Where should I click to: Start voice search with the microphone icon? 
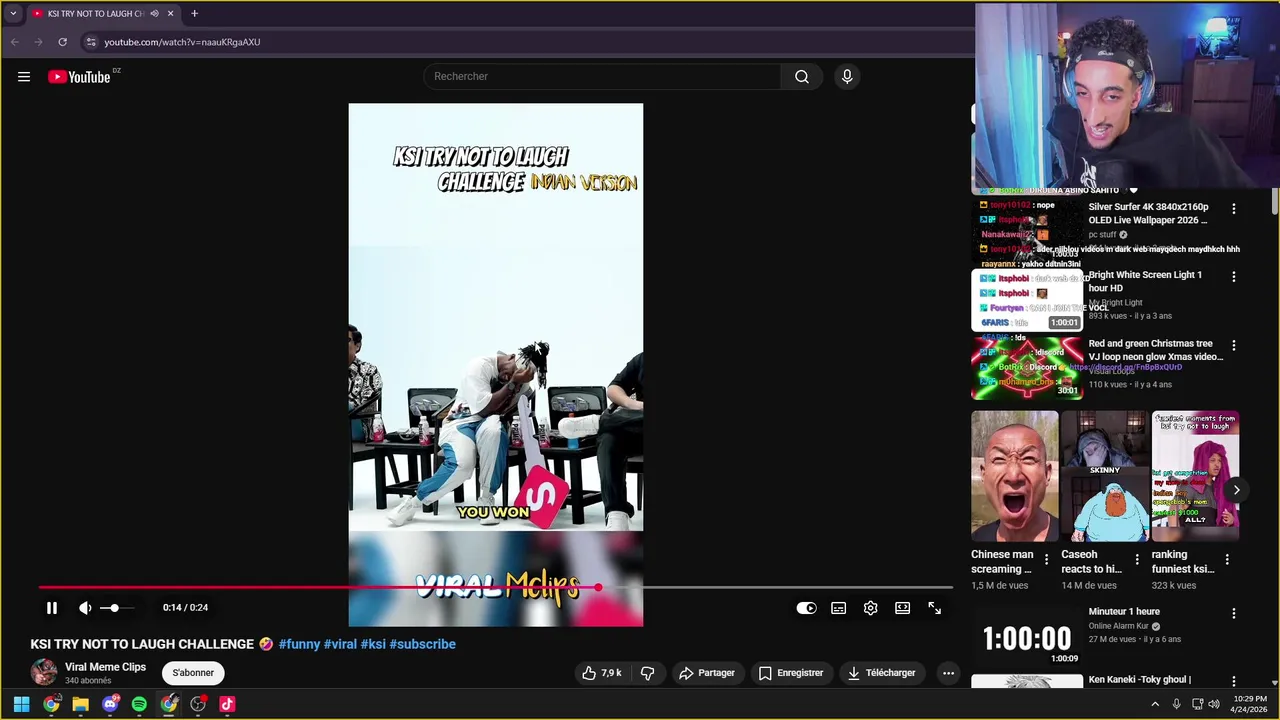(x=847, y=77)
